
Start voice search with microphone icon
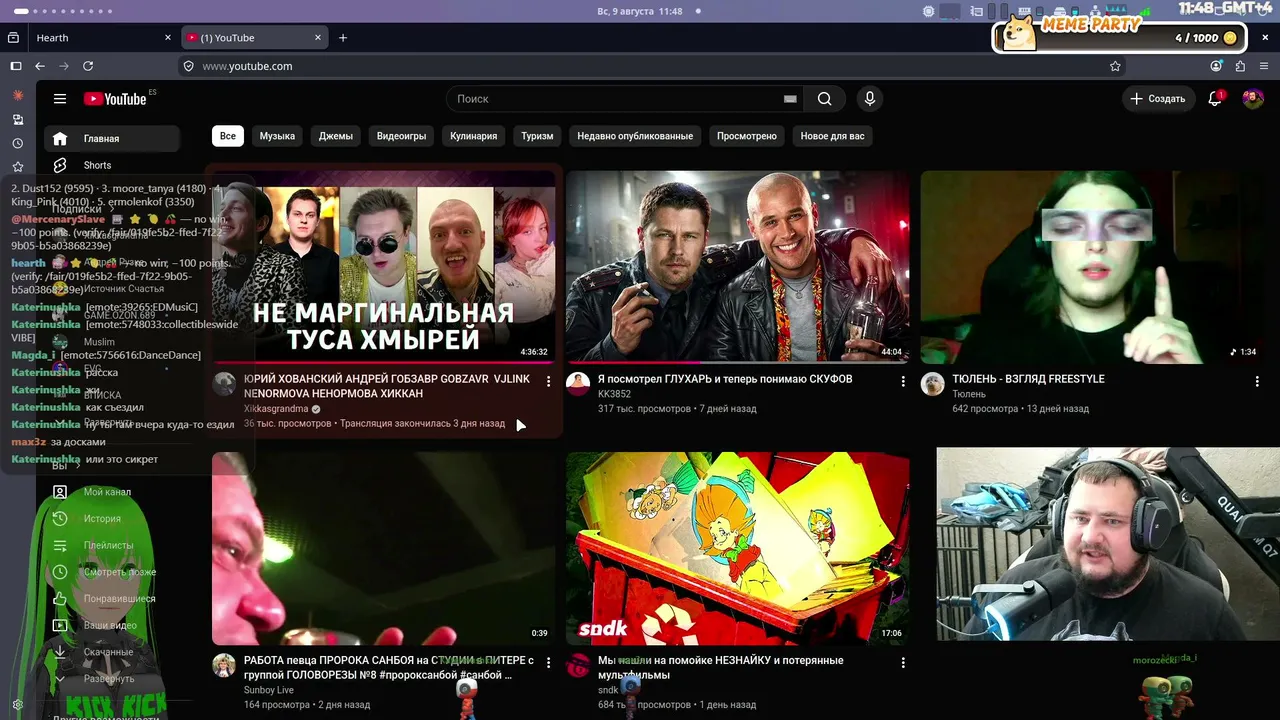pyautogui.click(x=870, y=99)
